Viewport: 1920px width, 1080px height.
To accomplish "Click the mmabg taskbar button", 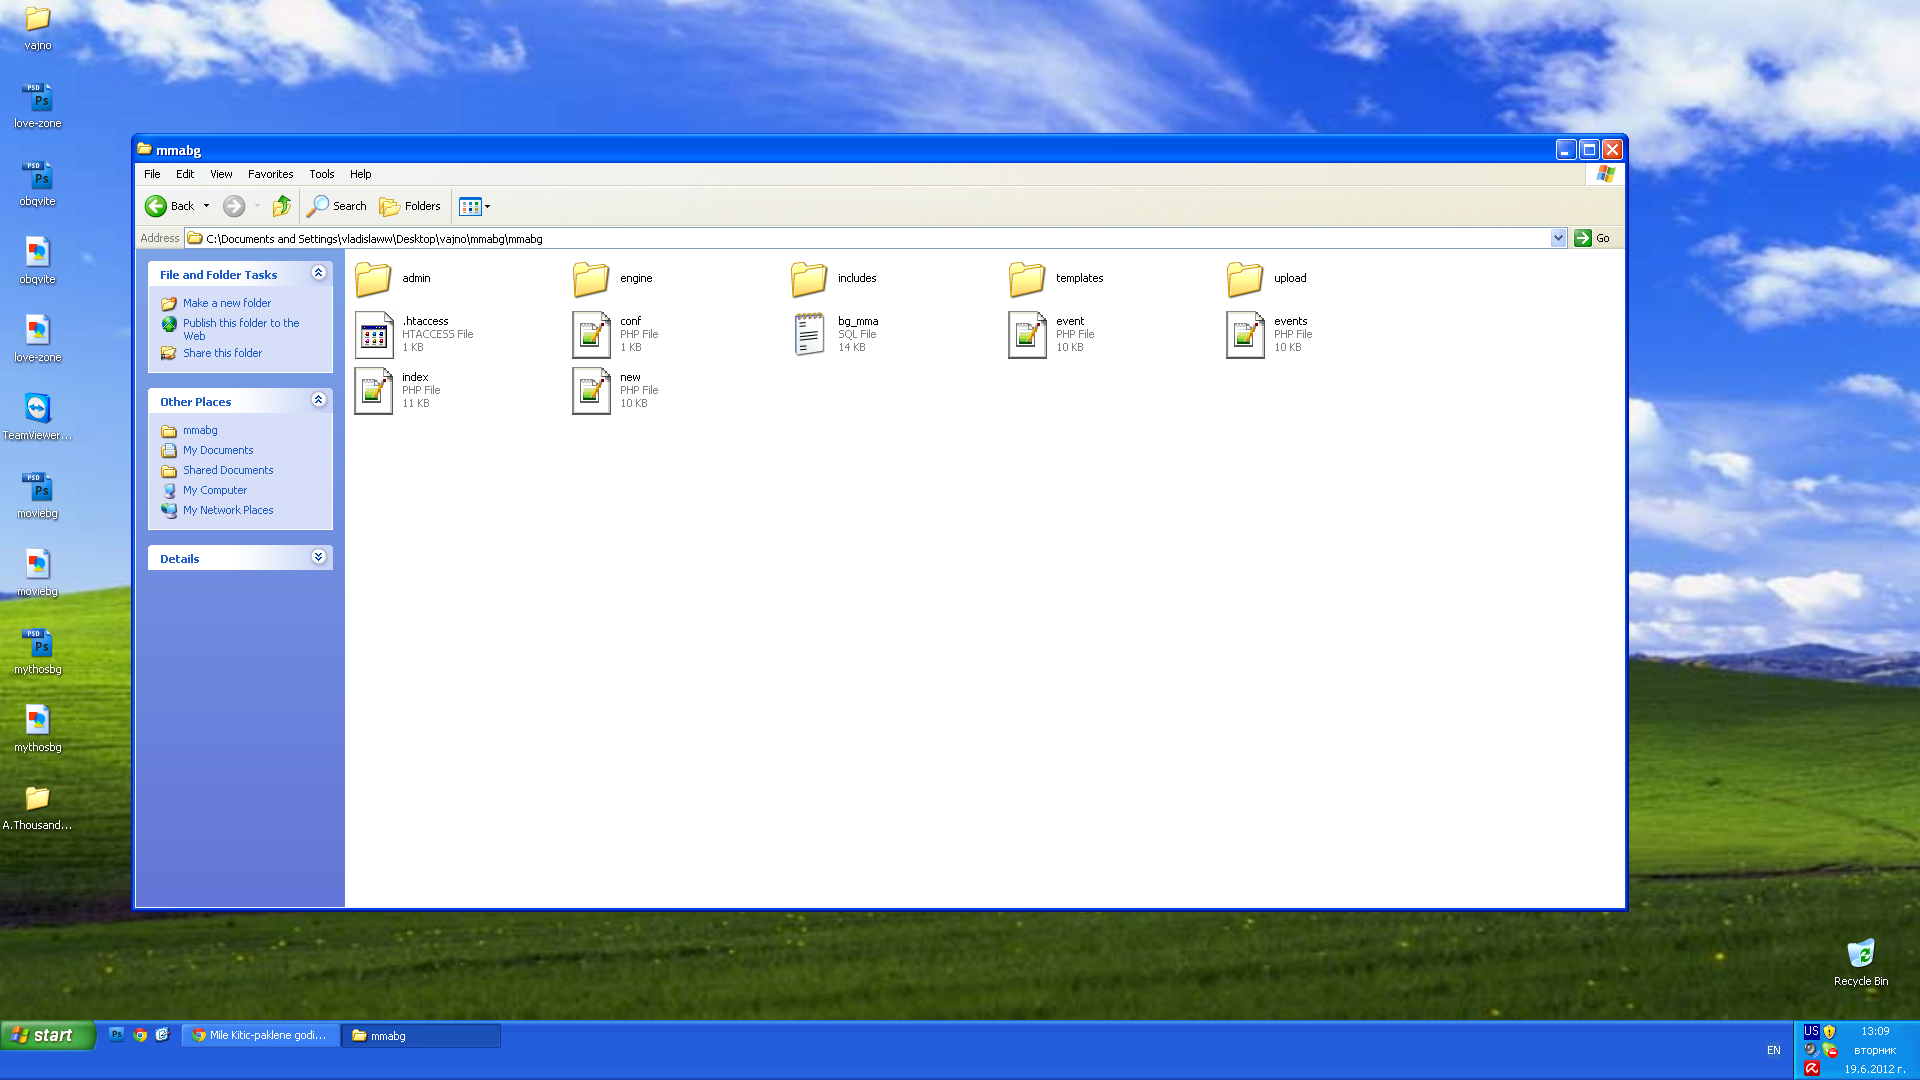I will [421, 1036].
